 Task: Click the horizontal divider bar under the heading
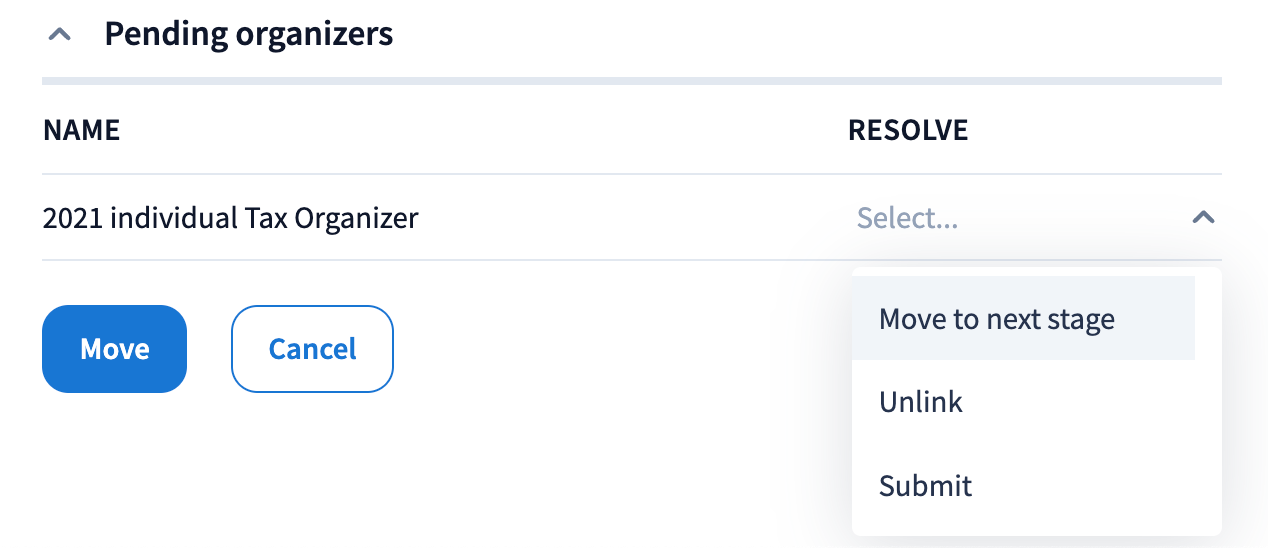631,81
